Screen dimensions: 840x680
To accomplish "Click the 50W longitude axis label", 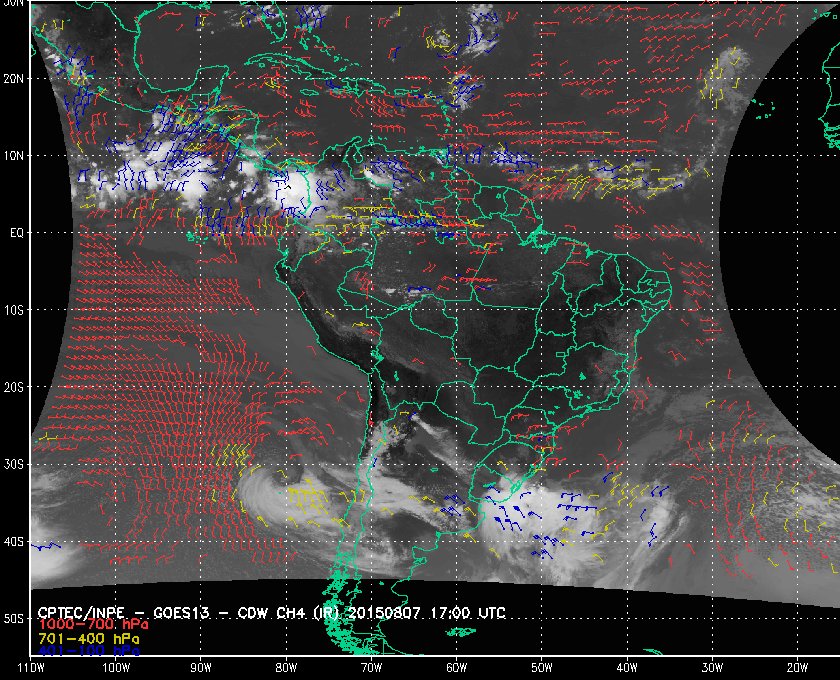I will (x=542, y=668).
